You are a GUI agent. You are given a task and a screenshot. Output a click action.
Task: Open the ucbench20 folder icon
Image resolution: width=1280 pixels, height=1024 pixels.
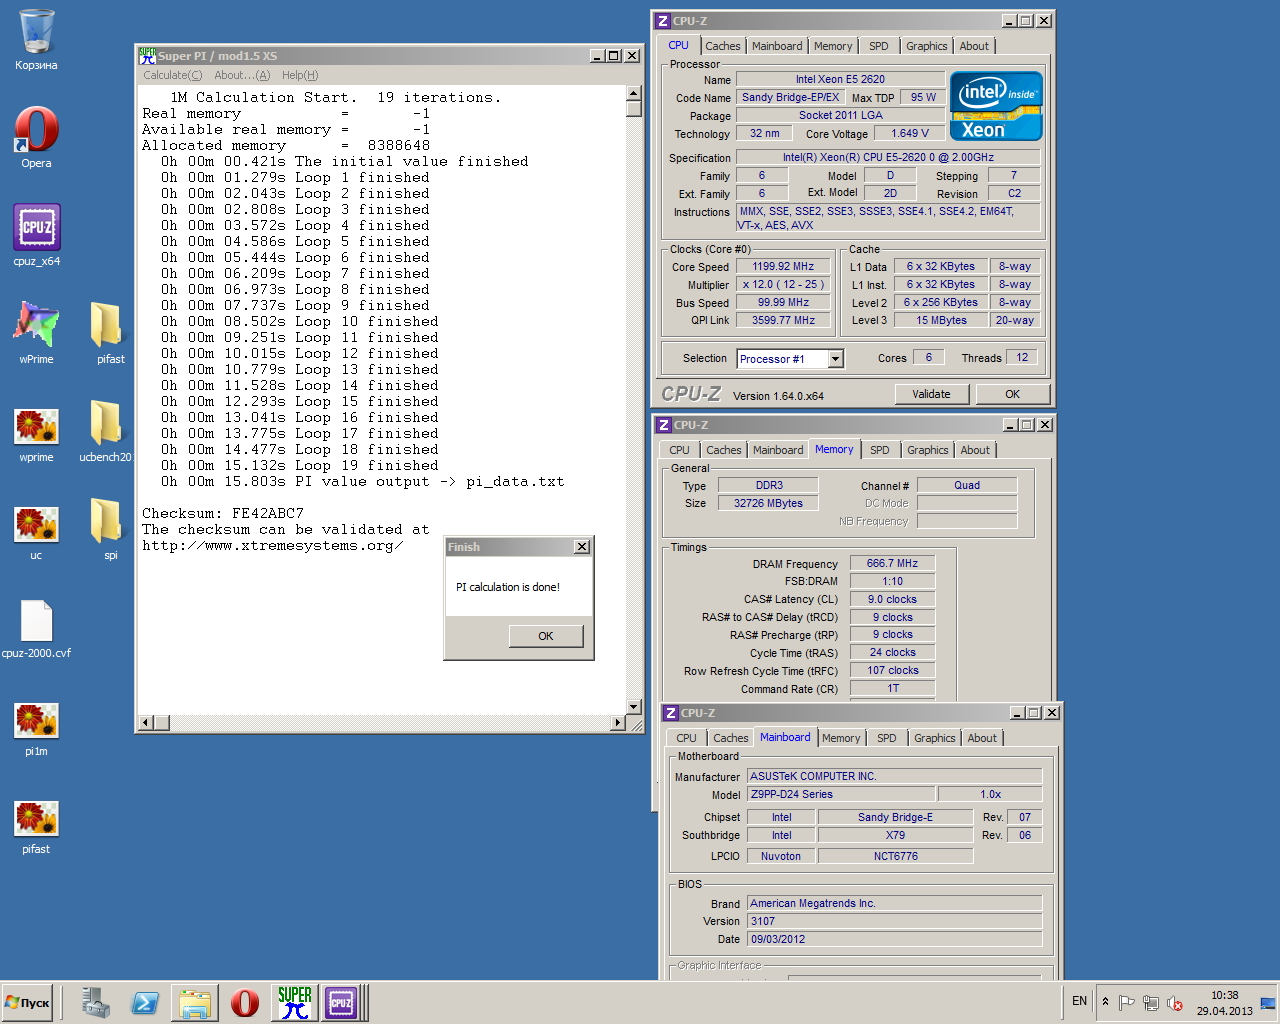pos(105,432)
